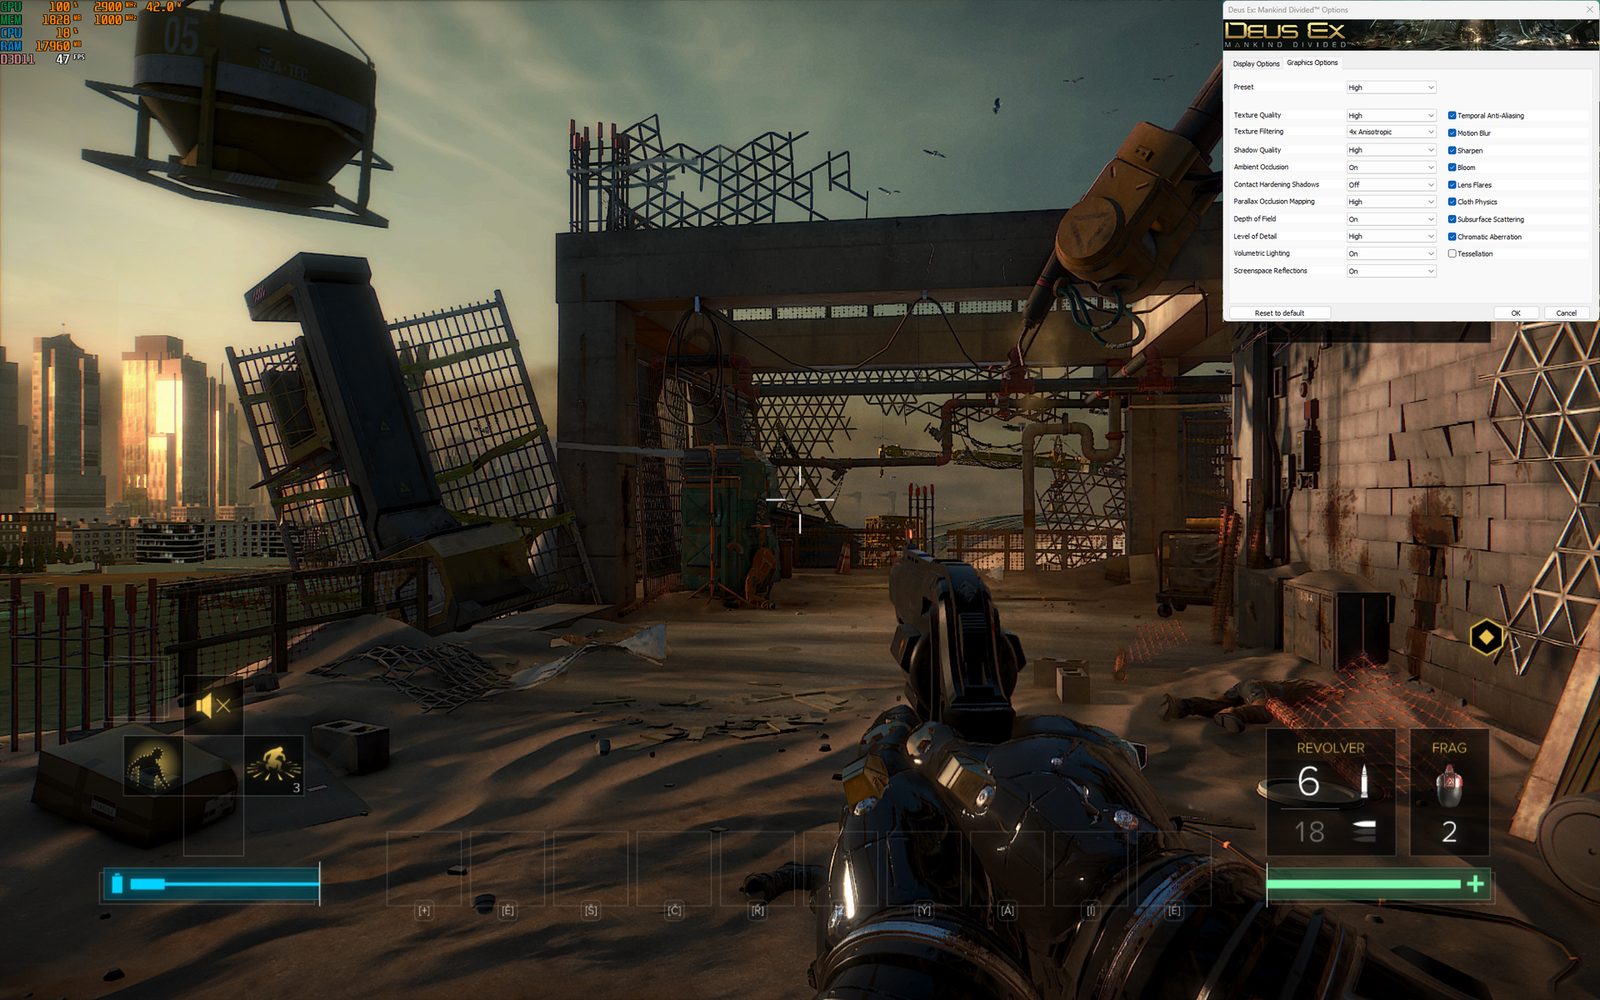Select the frag grenade icon
Screen dimensions: 1600x1000
point(1447,785)
